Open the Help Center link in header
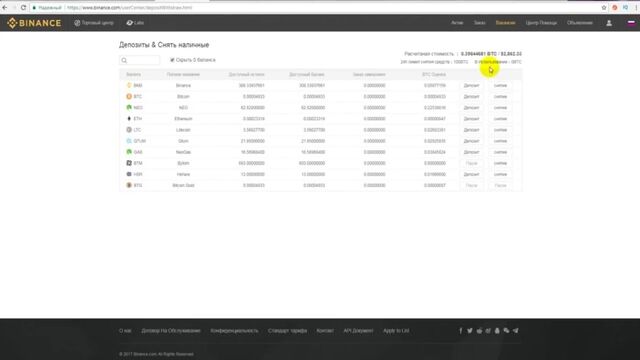The width and height of the screenshot is (640, 360). pyautogui.click(x=541, y=23)
